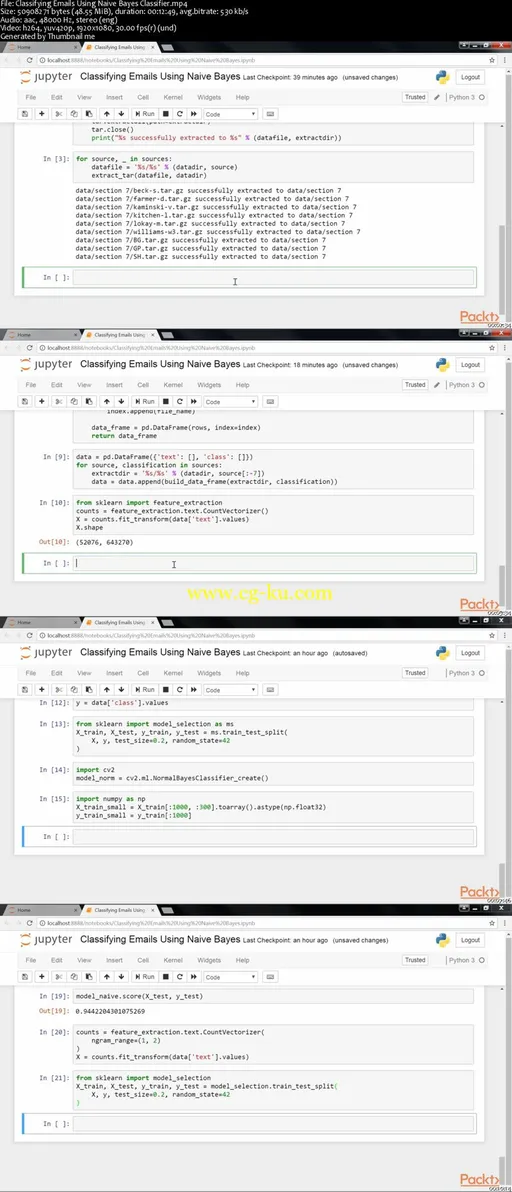This screenshot has width=512, height=1192.
Task: Open Code cell-type dropdown, 18-minutes-ago frame
Action: (x=231, y=401)
